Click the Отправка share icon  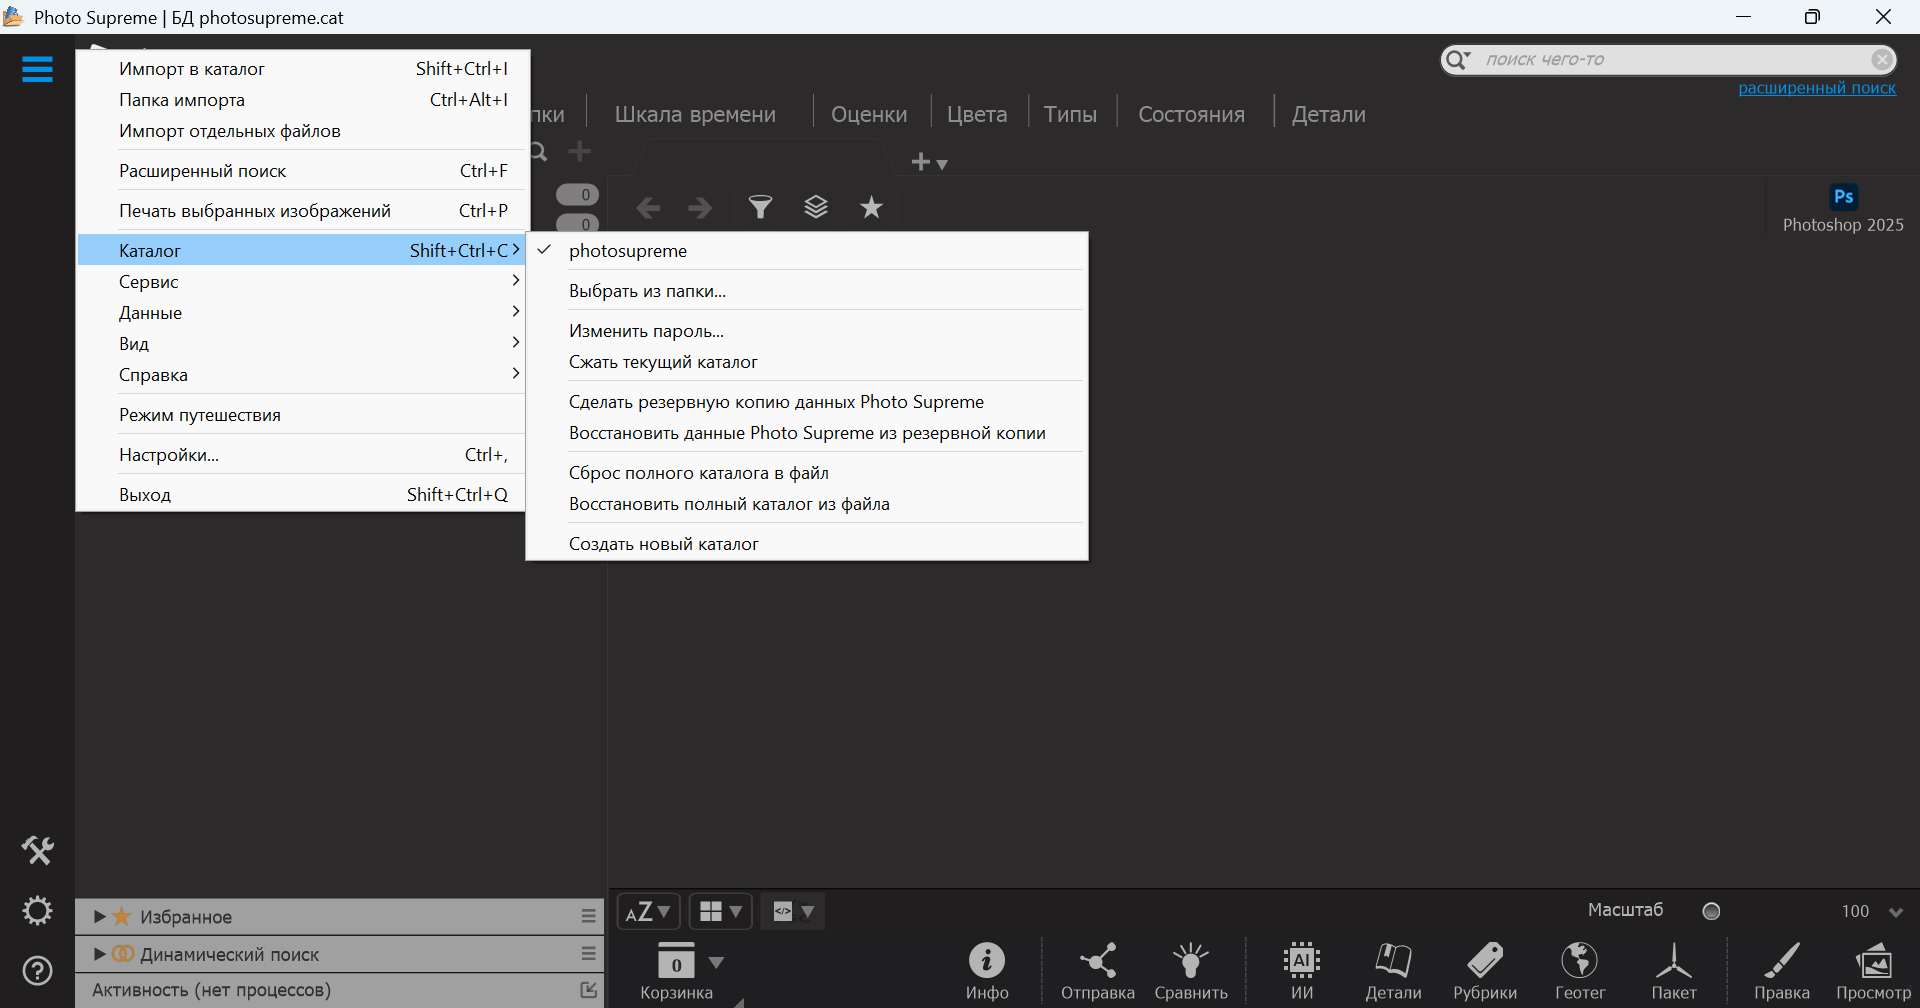click(x=1098, y=961)
